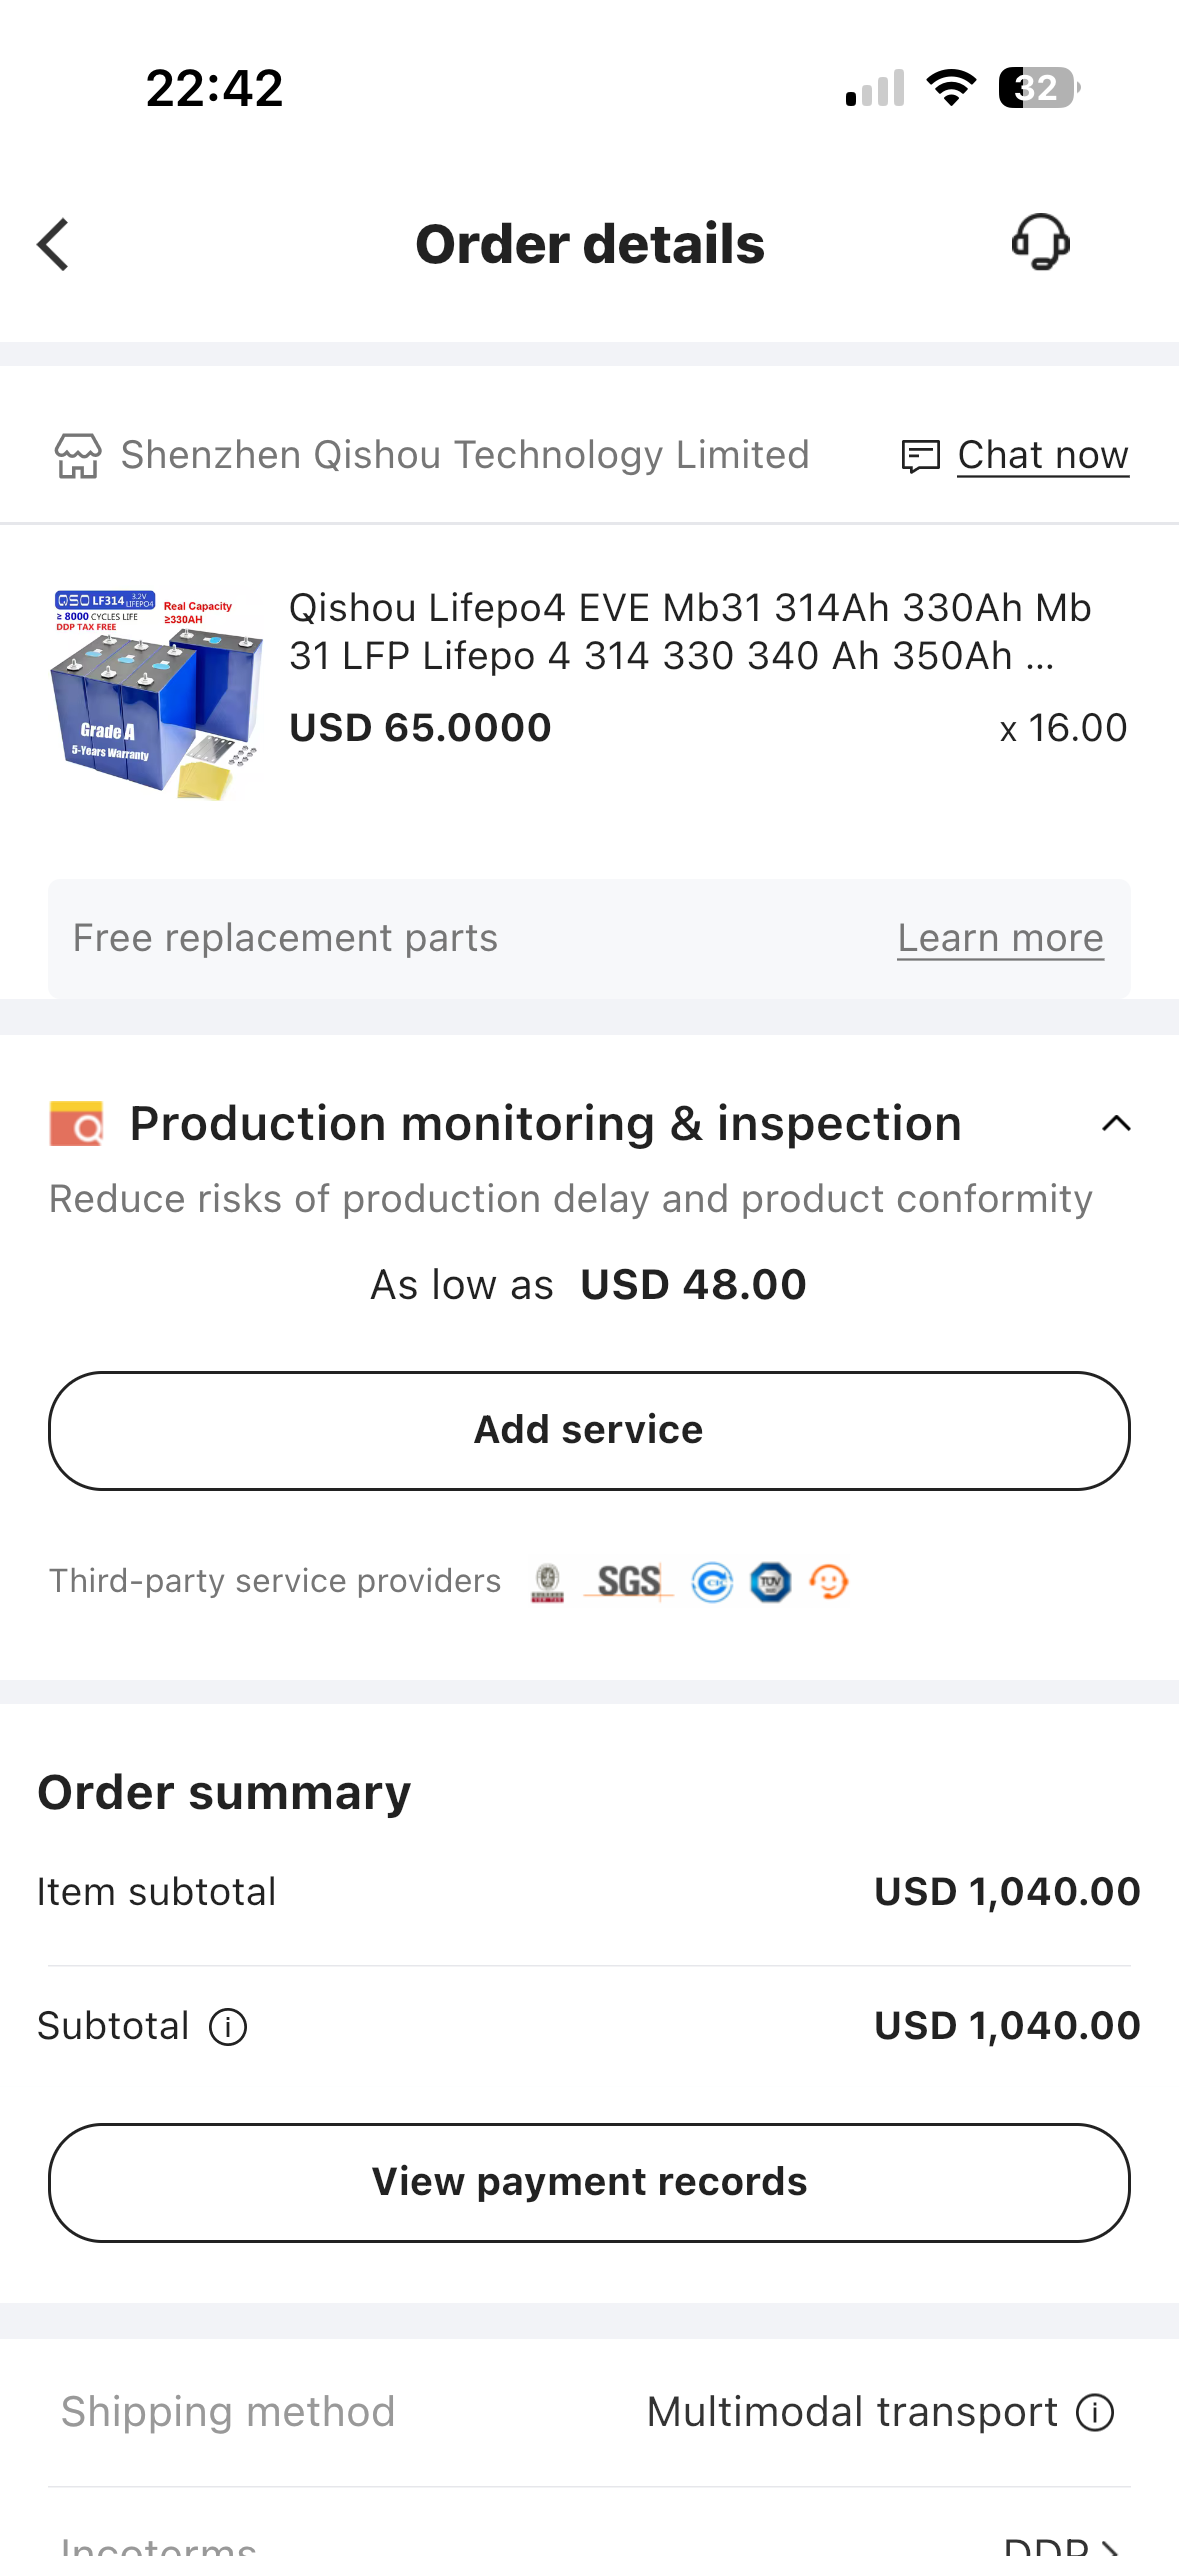Tap the TUV provider logo
Image resolution: width=1179 pixels, height=2556 pixels.
[770, 1582]
